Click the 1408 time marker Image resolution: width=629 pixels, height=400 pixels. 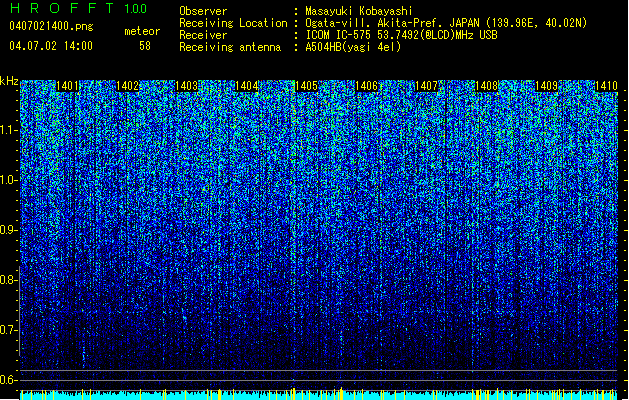tap(487, 86)
